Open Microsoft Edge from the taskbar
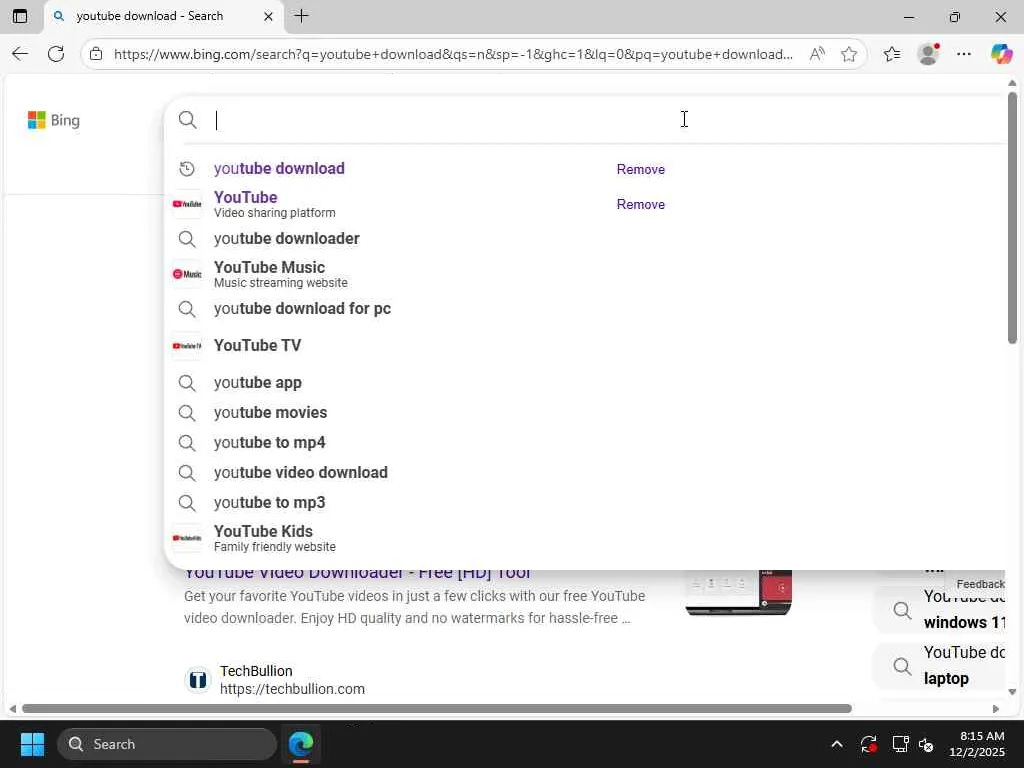 pyautogui.click(x=301, y=744)
